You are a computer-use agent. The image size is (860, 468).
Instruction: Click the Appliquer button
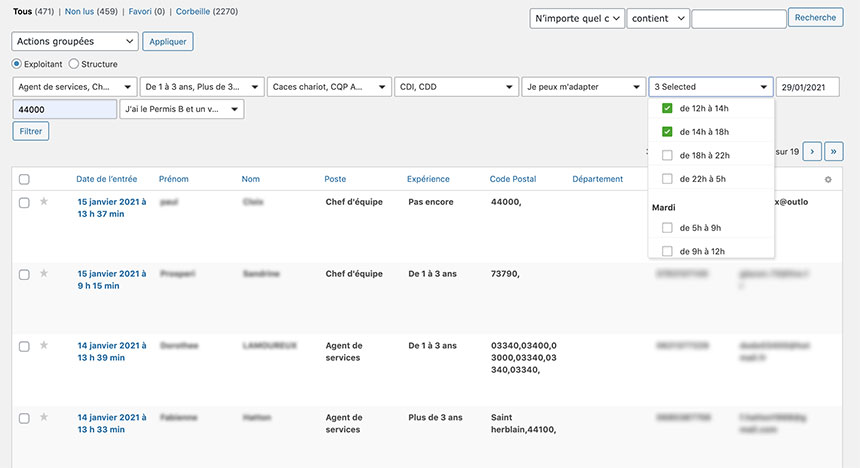(168, 42)
